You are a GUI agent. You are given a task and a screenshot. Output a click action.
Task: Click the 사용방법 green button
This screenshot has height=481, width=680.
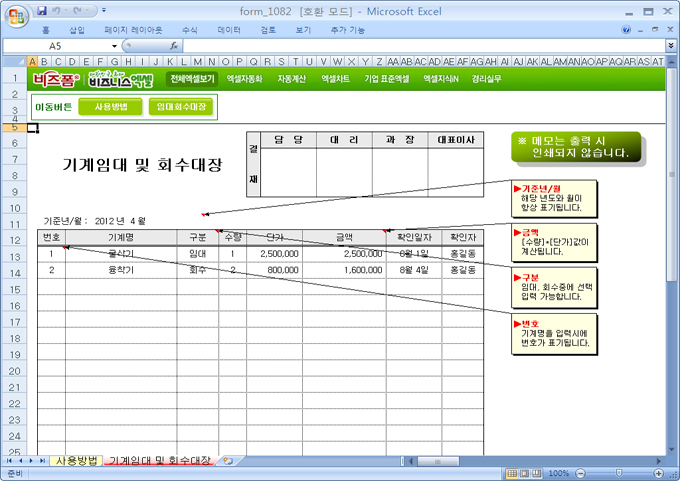point(110,107)
